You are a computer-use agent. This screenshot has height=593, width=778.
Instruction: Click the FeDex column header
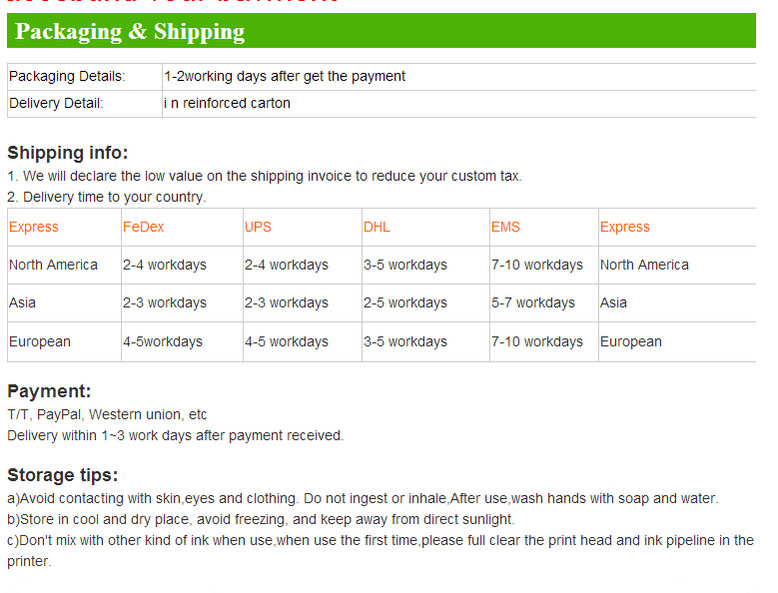pyautogui.click(x=144, y=227)
